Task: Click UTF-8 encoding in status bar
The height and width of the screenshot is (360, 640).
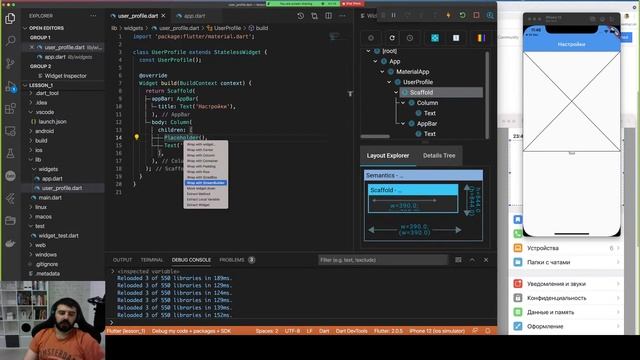Action: 292,331
